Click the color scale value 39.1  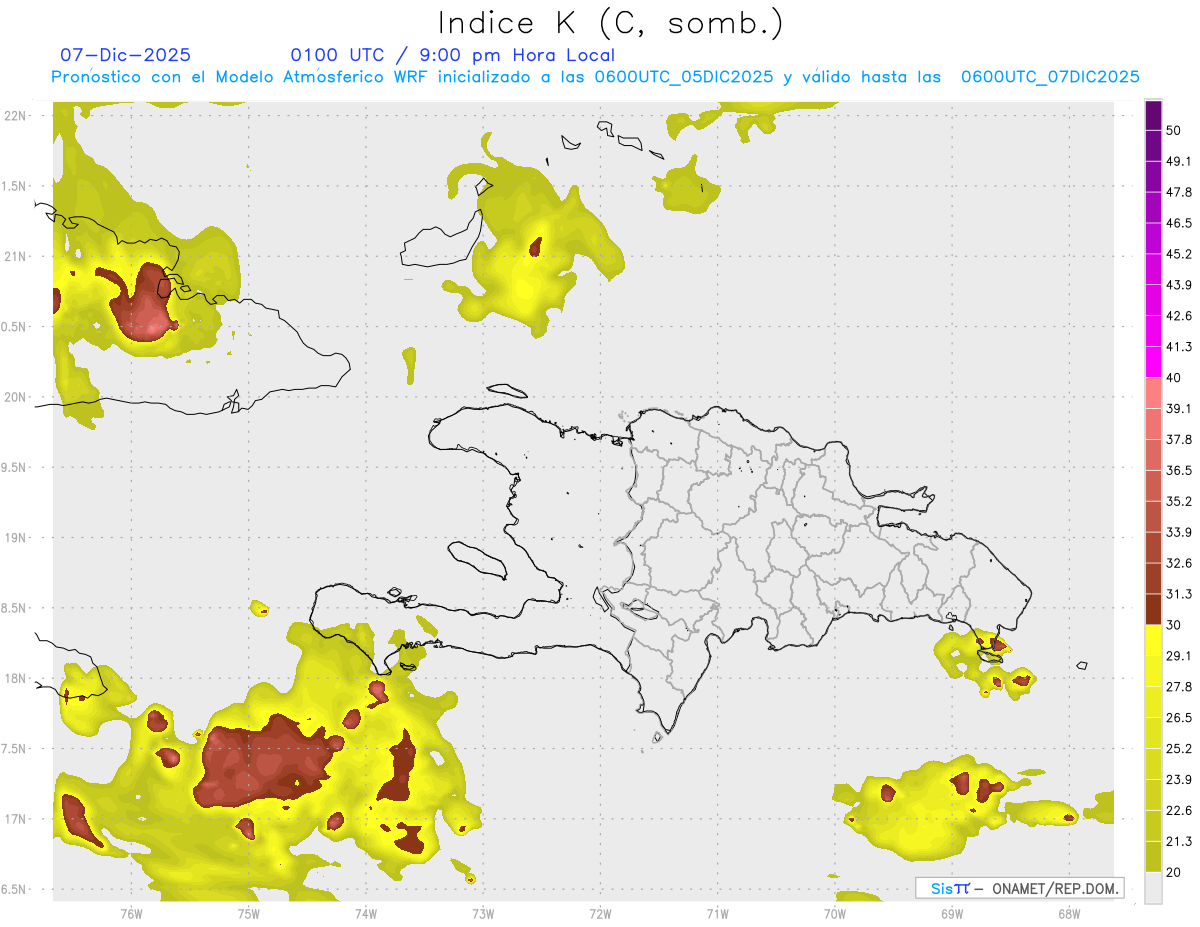(x=1179, y=409)
